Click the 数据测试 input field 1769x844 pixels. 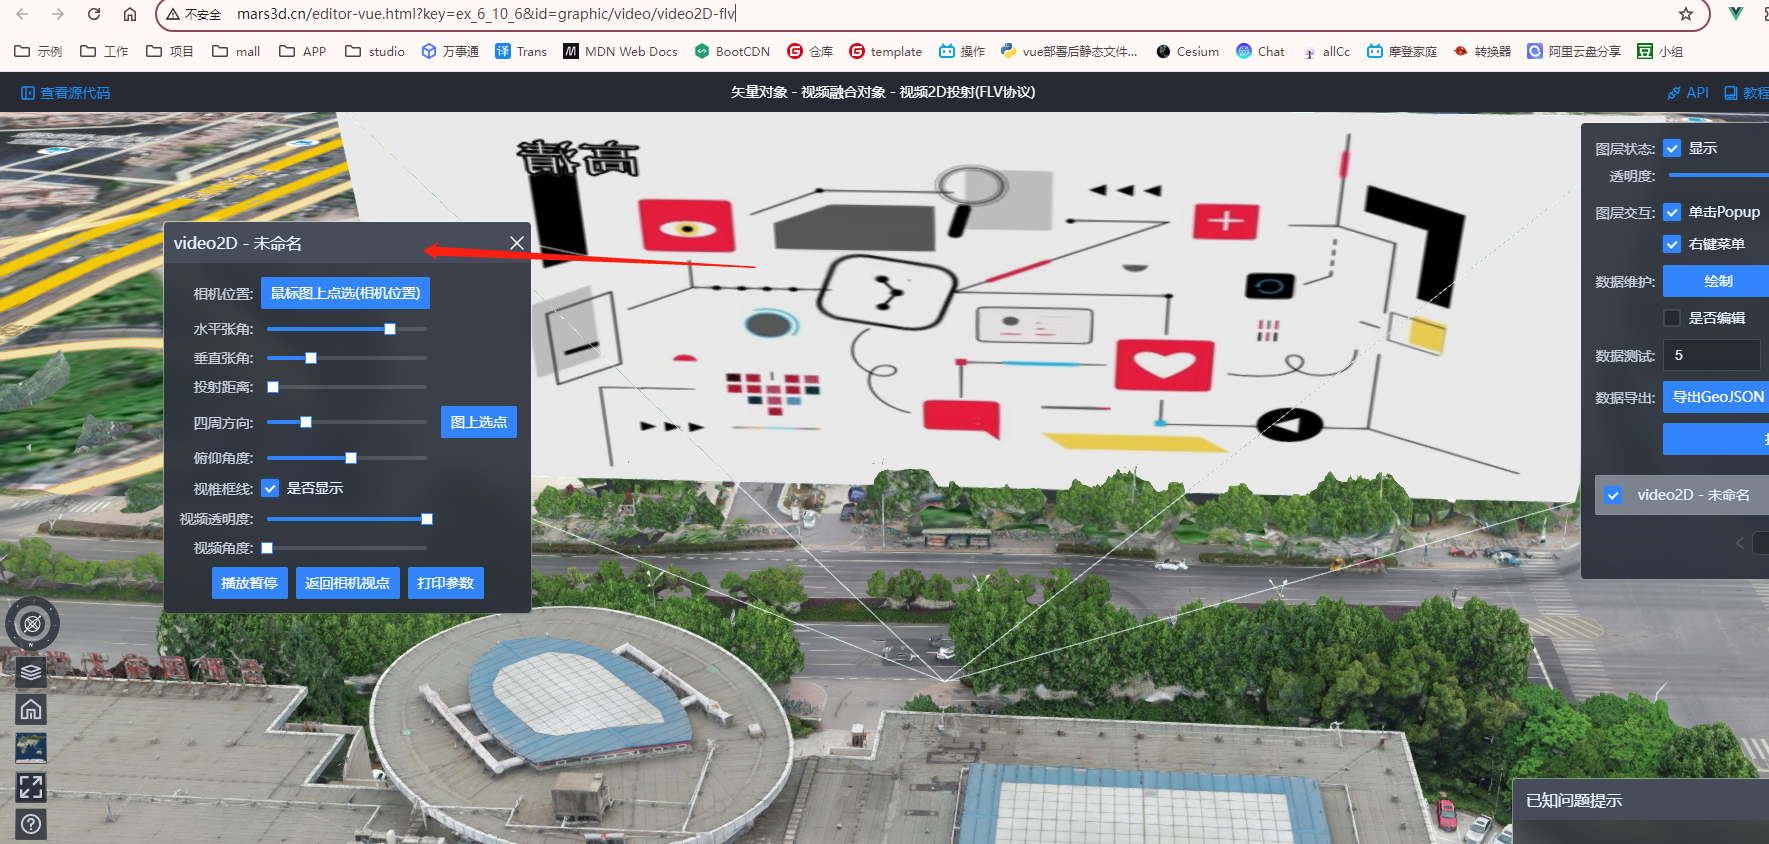click(1712, 355)
